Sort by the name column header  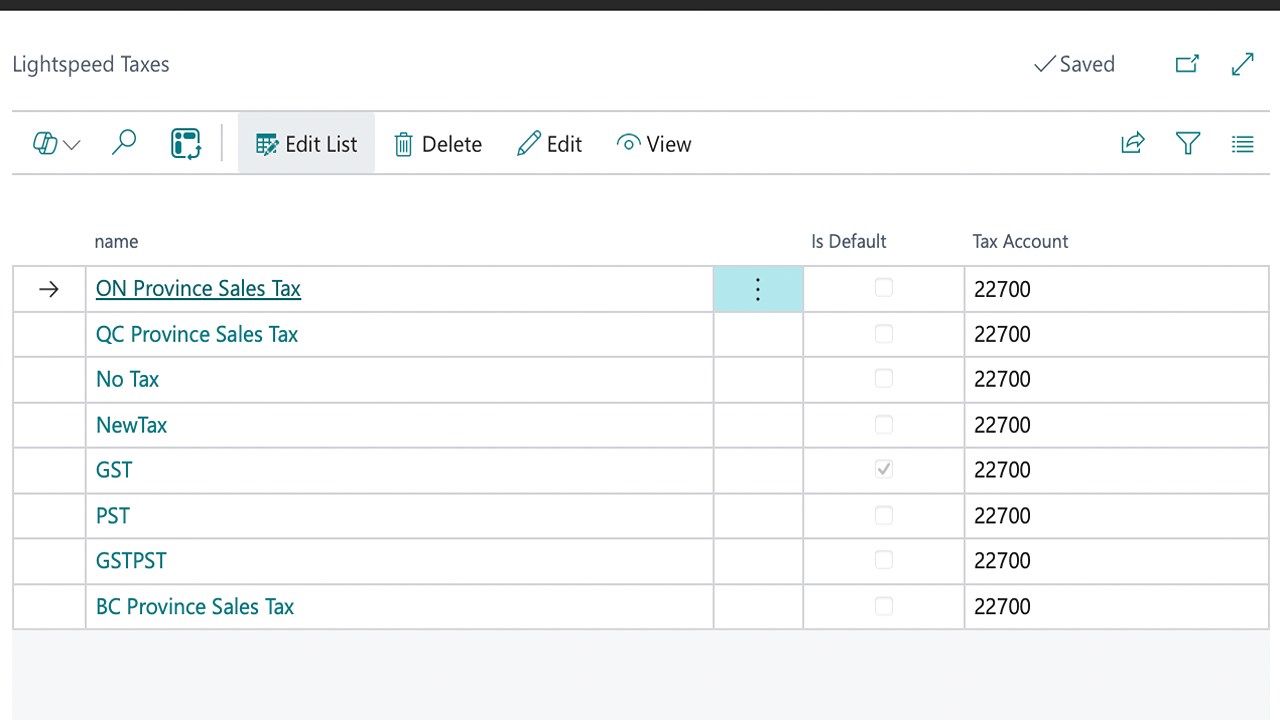coord(116,241)
